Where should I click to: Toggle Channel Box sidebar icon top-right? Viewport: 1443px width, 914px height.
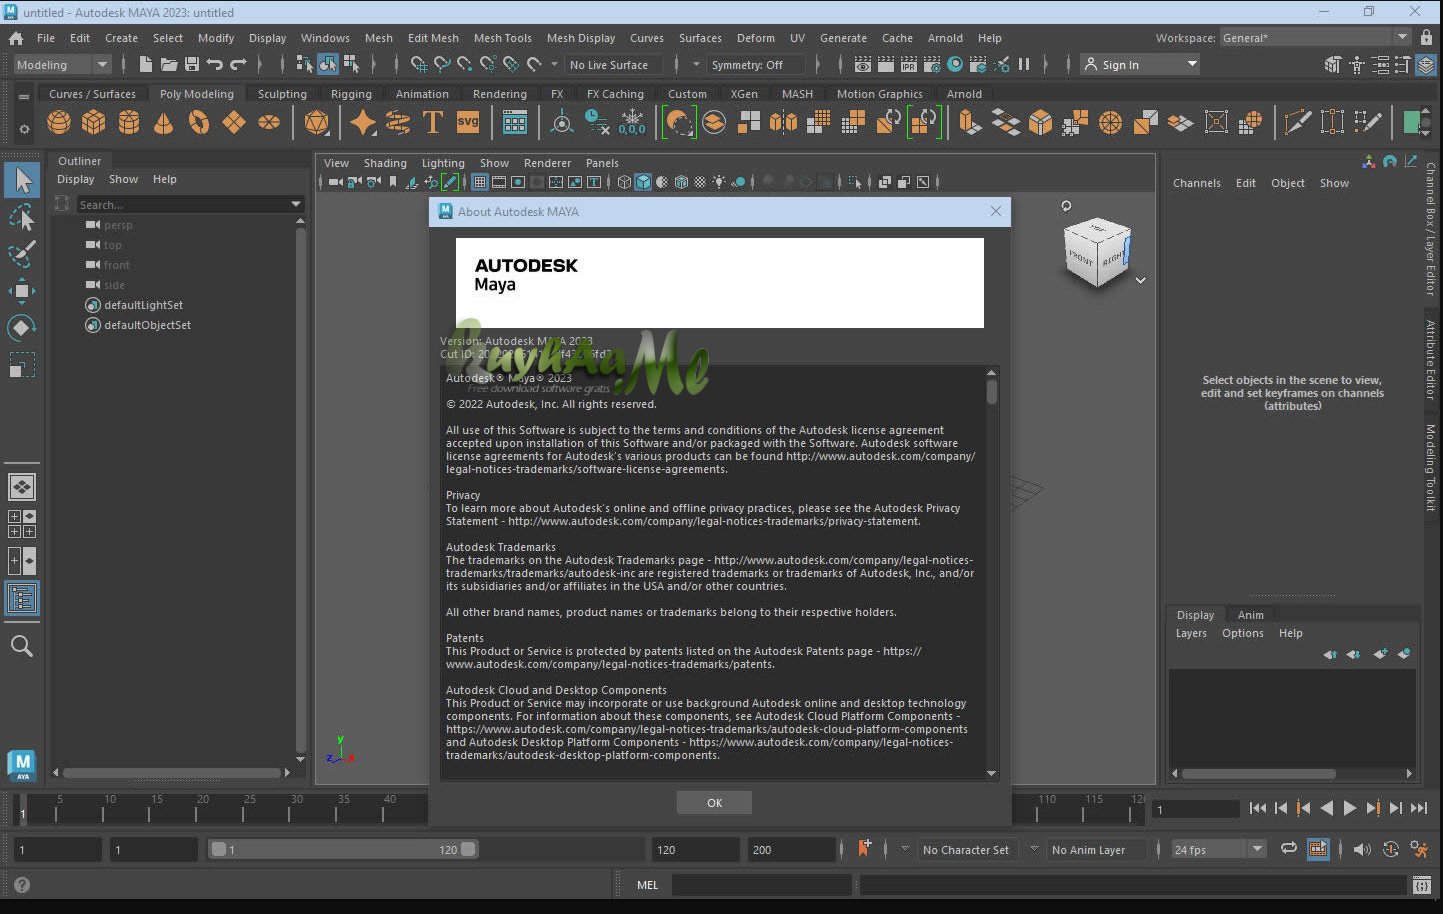point(1425,65)
